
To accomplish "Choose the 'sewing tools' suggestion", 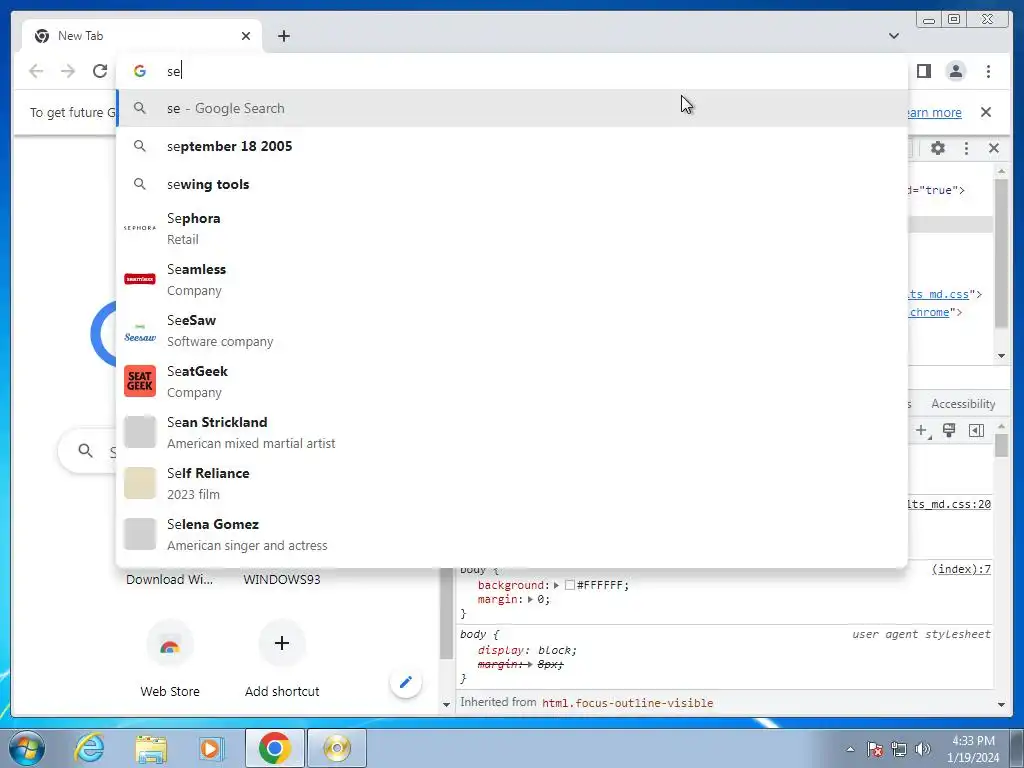I will 512,184.
